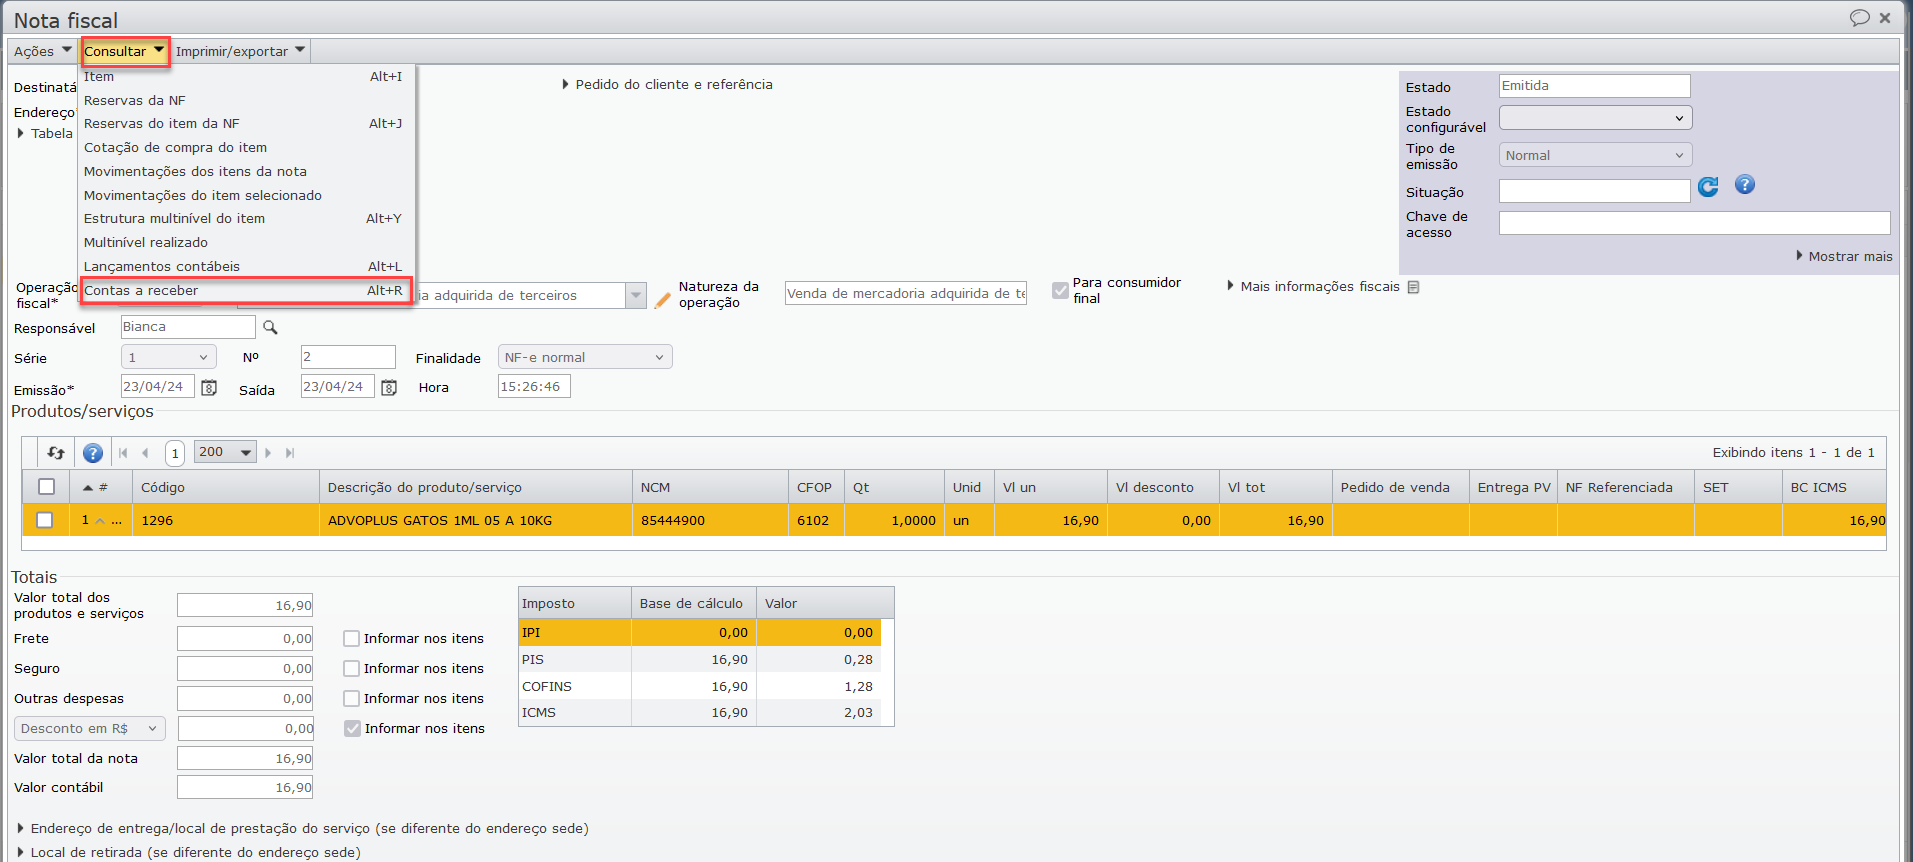Check Informar nos itens for Seguro

[x=351, y=668]
